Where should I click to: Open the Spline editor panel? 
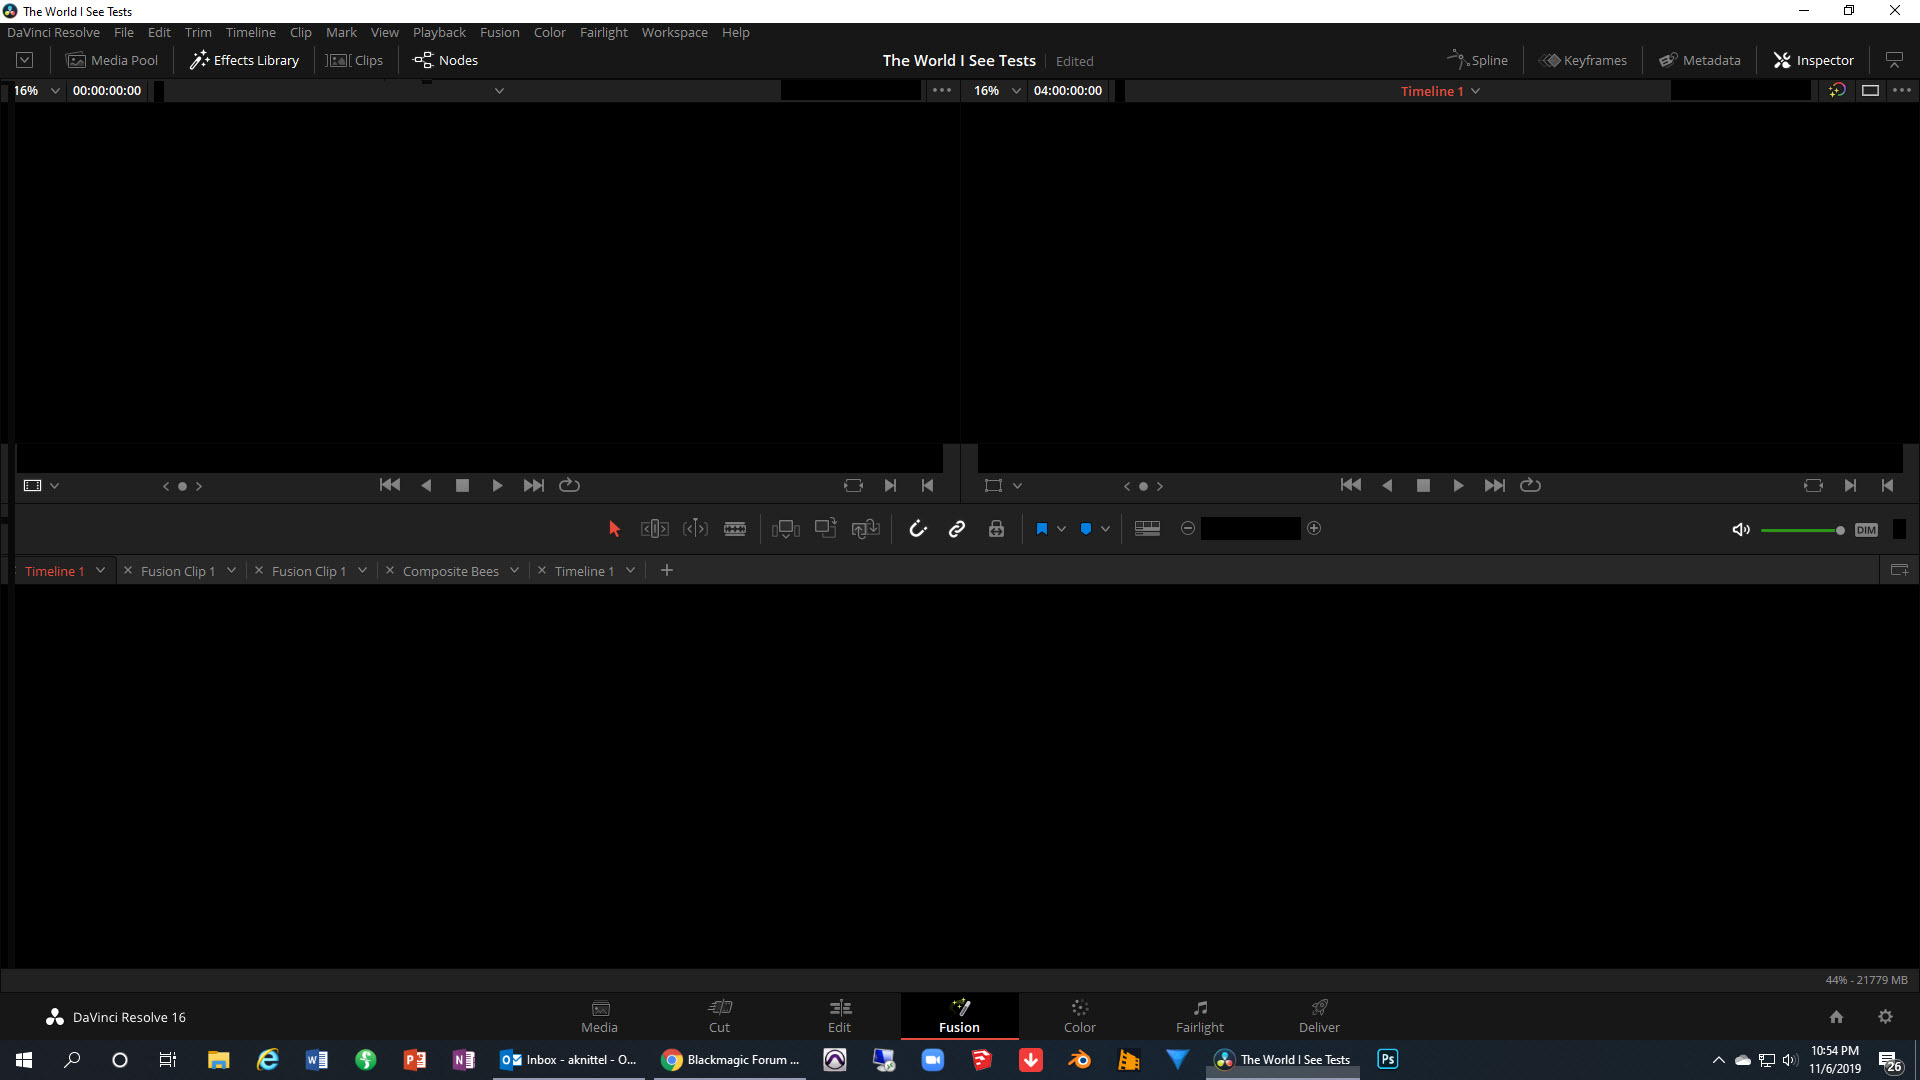1478,60
